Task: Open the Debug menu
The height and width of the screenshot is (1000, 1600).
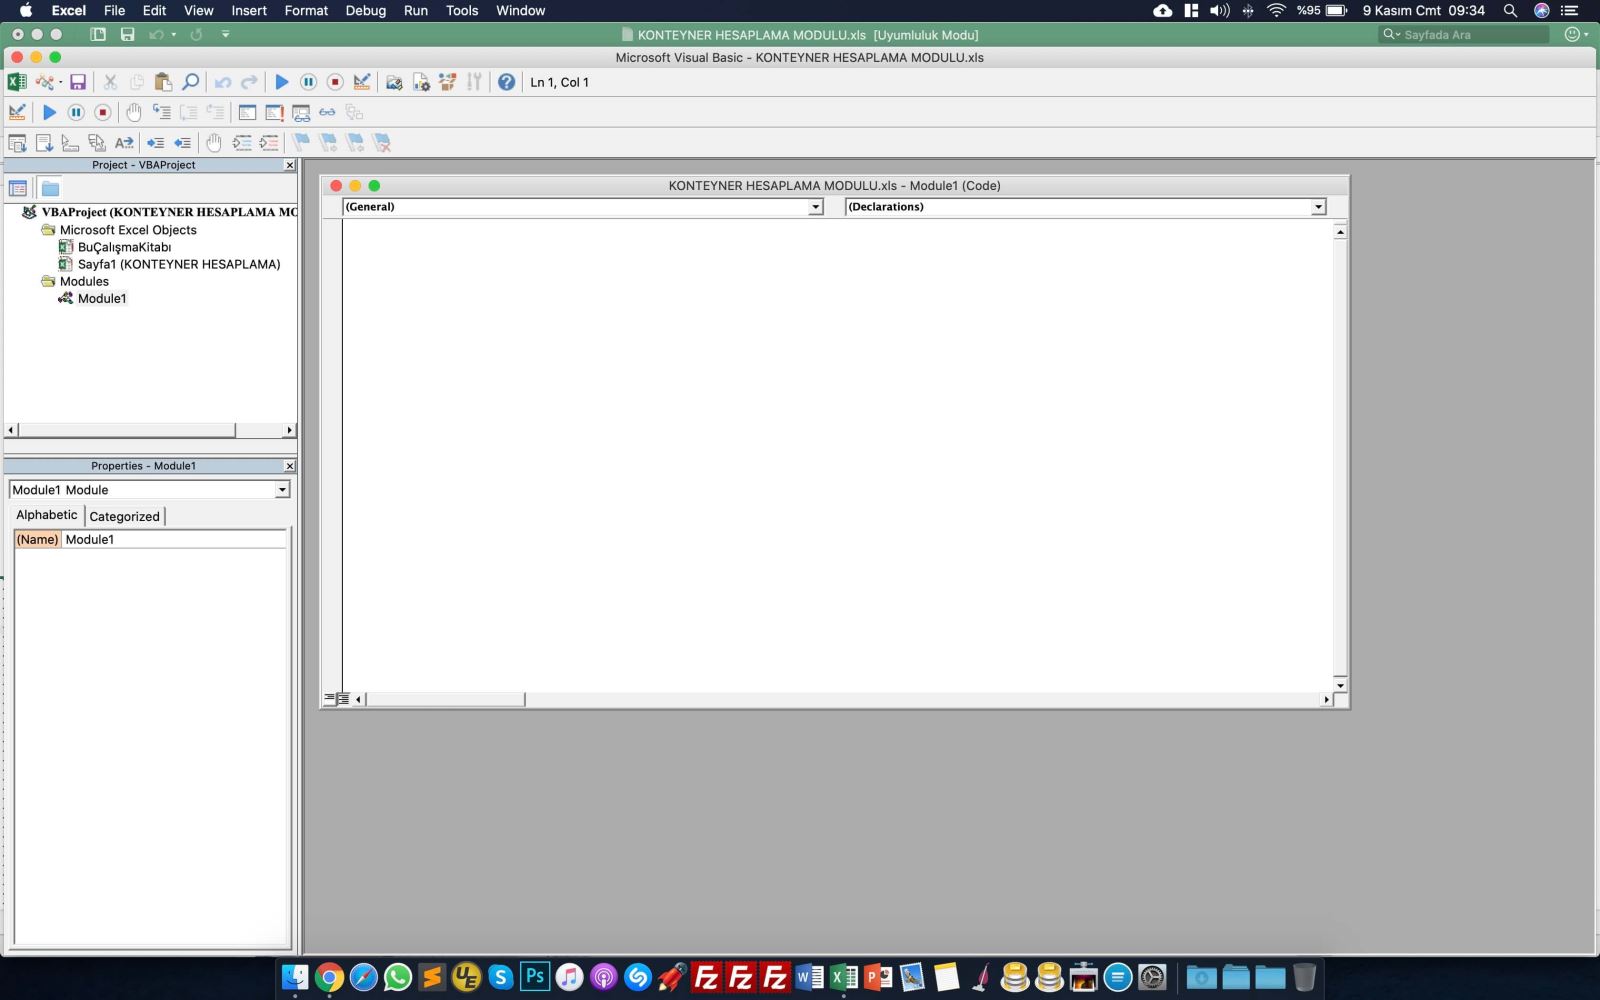Action: click(365, 10)
